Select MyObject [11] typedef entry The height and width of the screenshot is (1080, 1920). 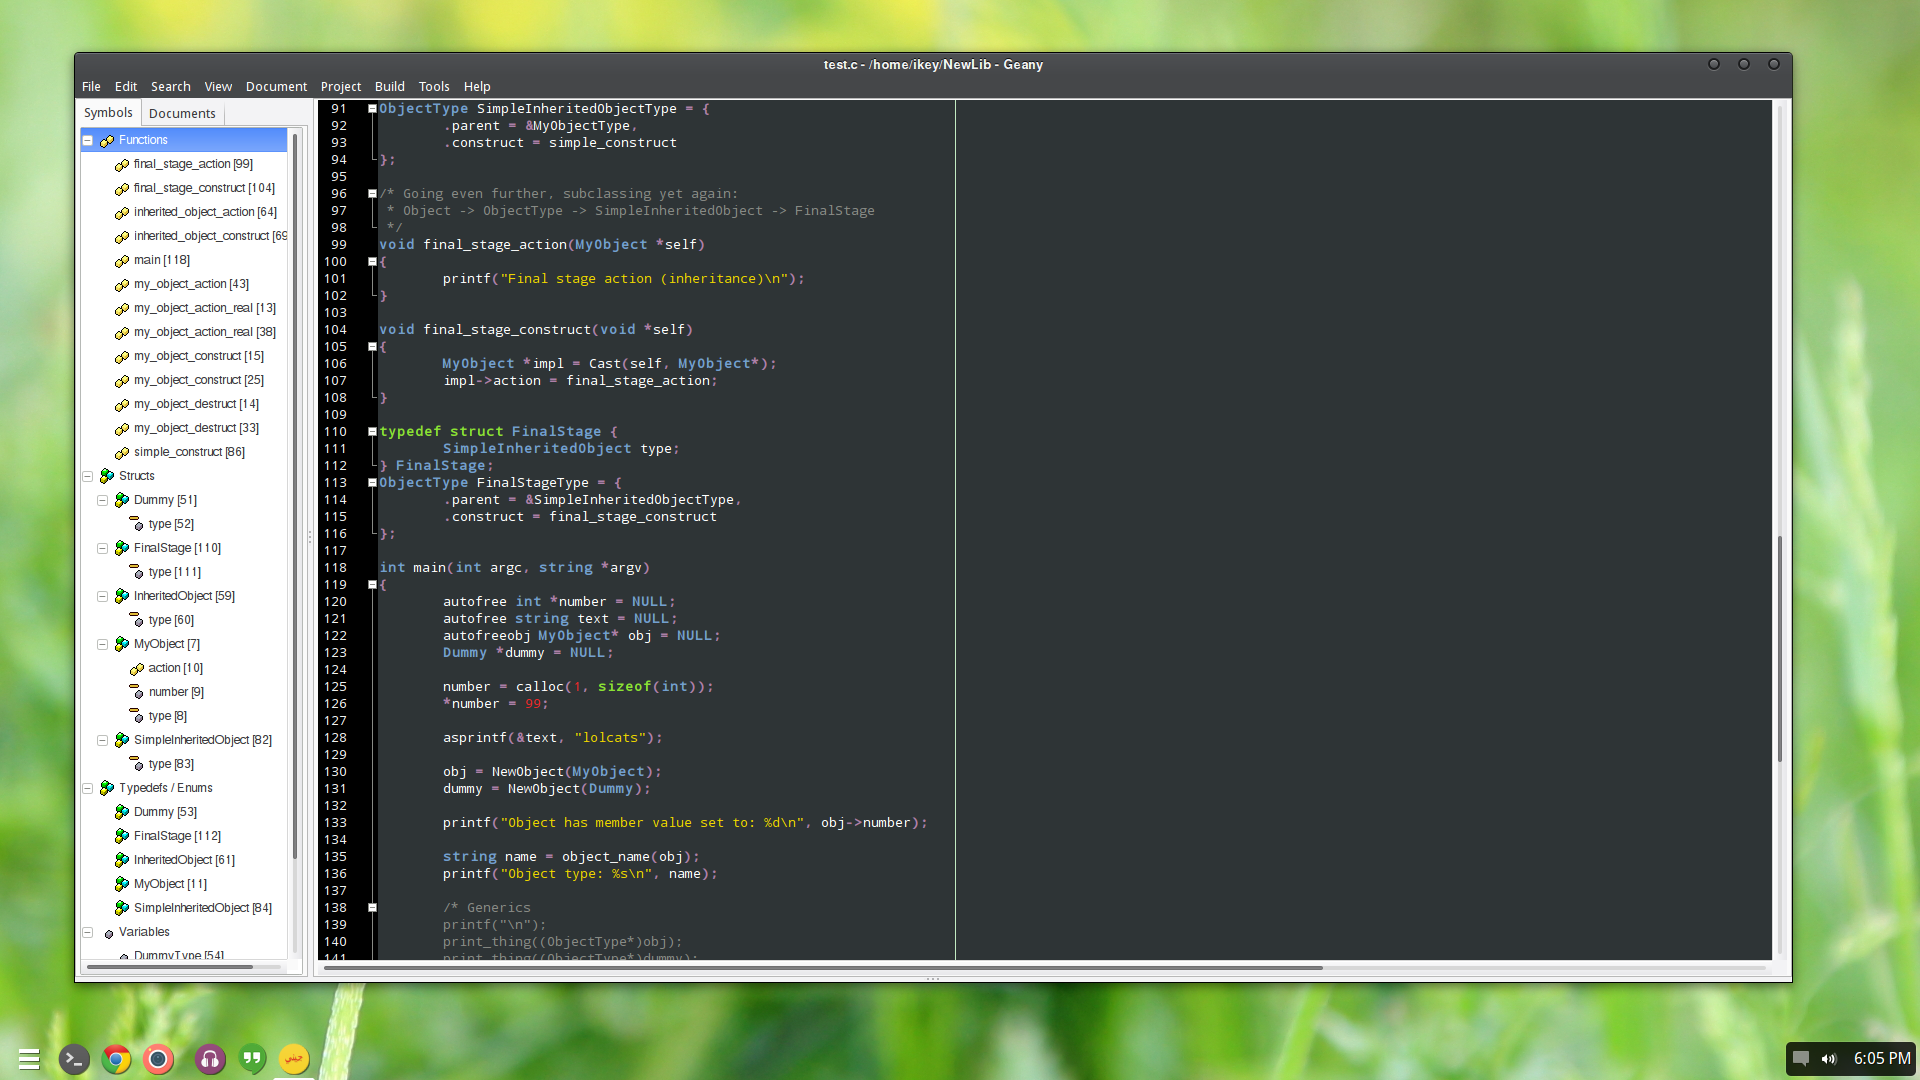(x=170, y=884)
